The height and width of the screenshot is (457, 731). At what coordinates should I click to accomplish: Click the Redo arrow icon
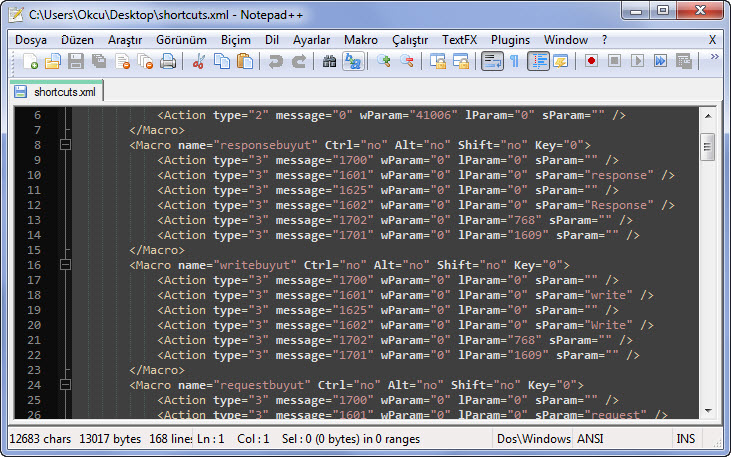(x=299, y=61)
